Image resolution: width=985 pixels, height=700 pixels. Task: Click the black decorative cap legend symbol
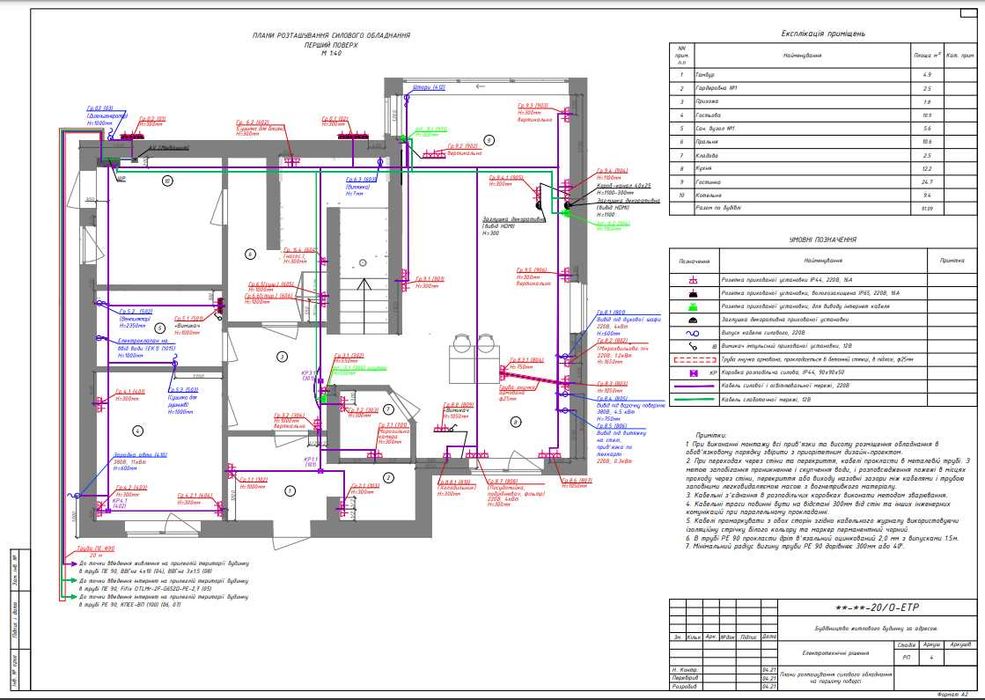pos(694,320)
